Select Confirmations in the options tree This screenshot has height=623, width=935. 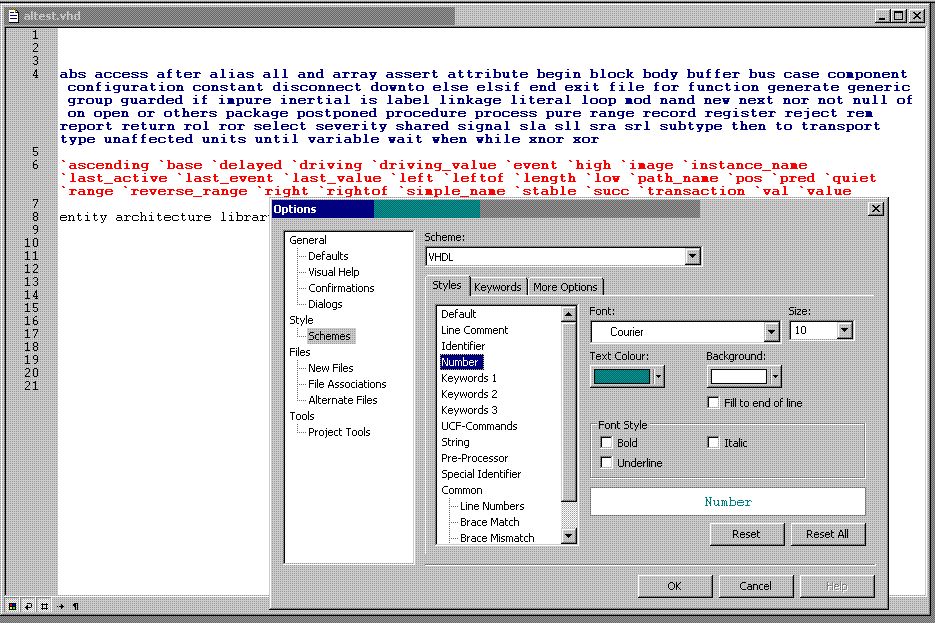point(341,288)
